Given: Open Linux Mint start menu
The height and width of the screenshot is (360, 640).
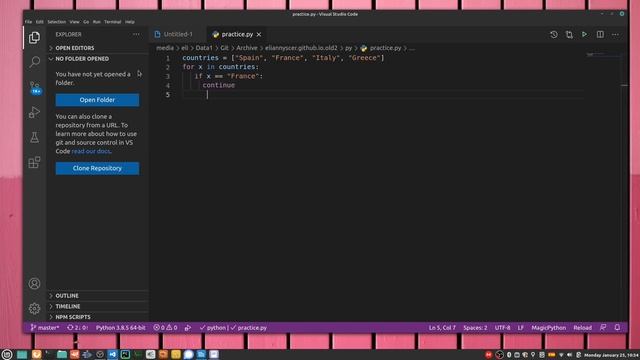Looking at the screenshot, I should [x=7, y=354].
